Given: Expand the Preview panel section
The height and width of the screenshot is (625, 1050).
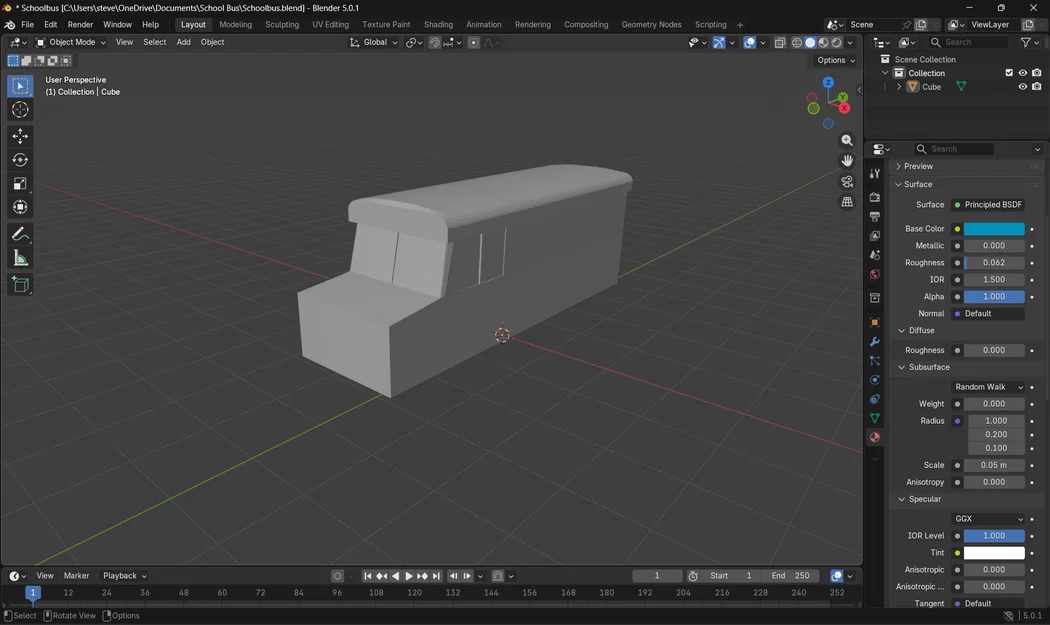Looking at the screenshot, I should [918, 166].
